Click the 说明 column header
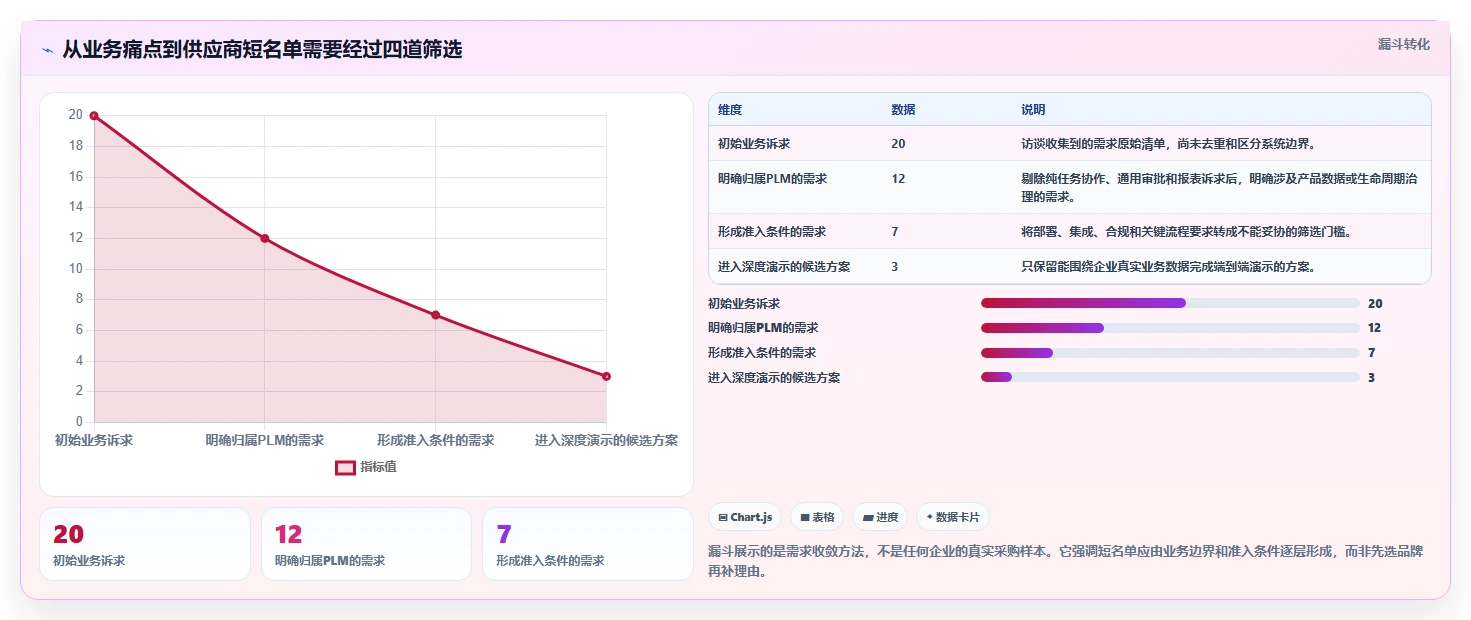 [1033, 110]
